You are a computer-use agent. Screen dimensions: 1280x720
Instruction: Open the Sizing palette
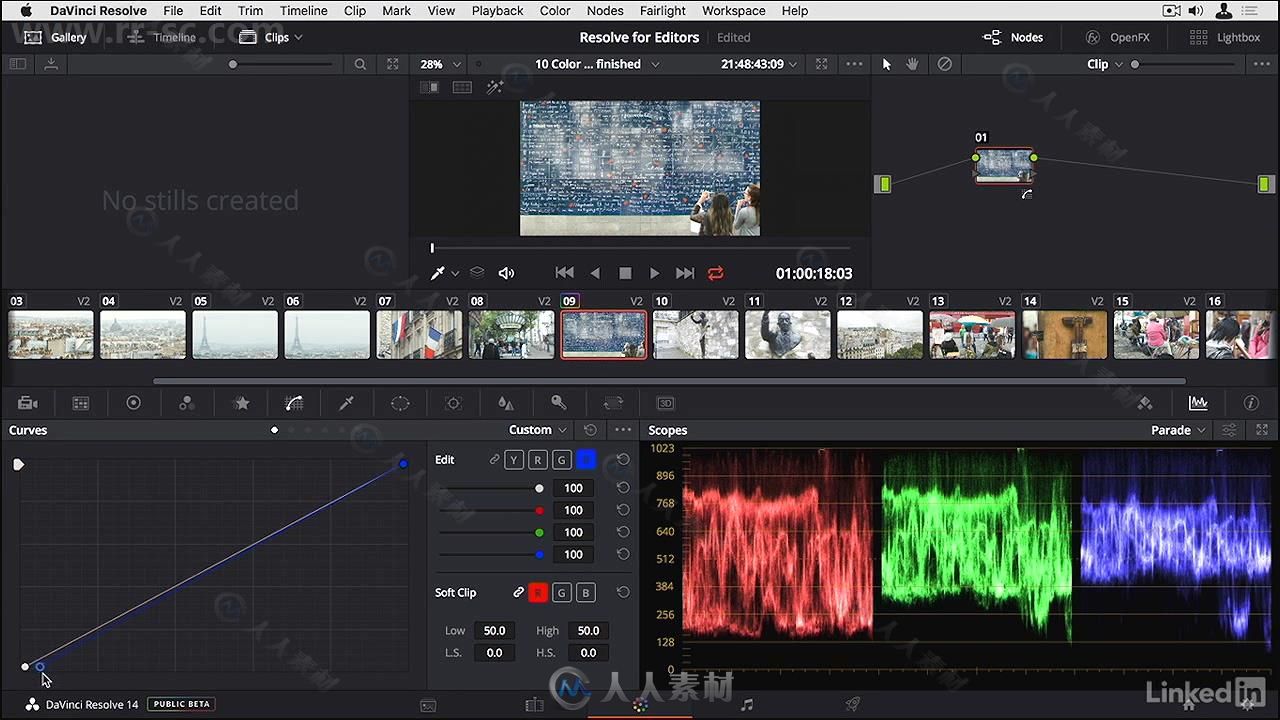click(x=613, y=403)
